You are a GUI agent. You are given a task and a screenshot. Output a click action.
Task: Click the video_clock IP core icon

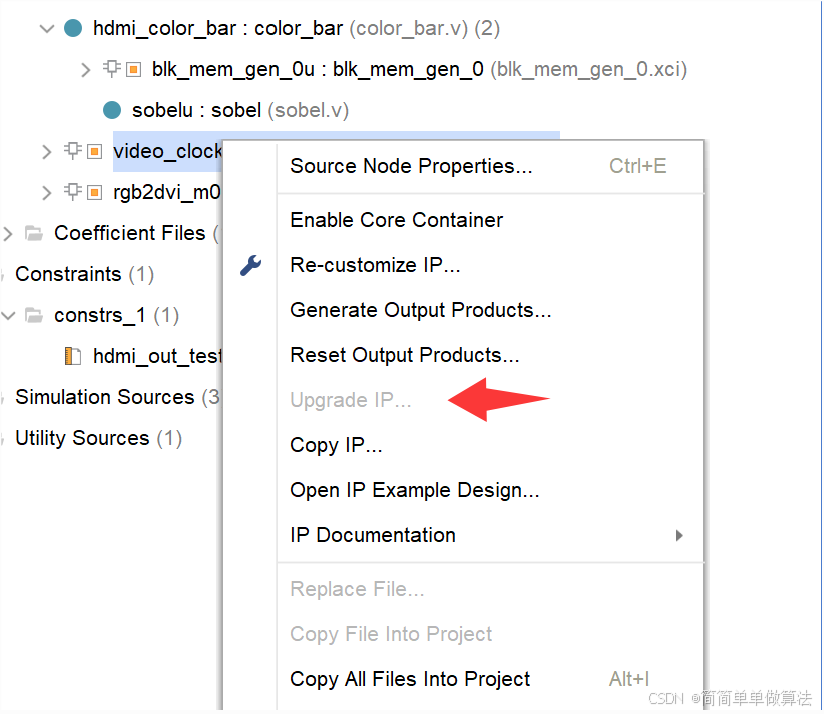[84, 151]
